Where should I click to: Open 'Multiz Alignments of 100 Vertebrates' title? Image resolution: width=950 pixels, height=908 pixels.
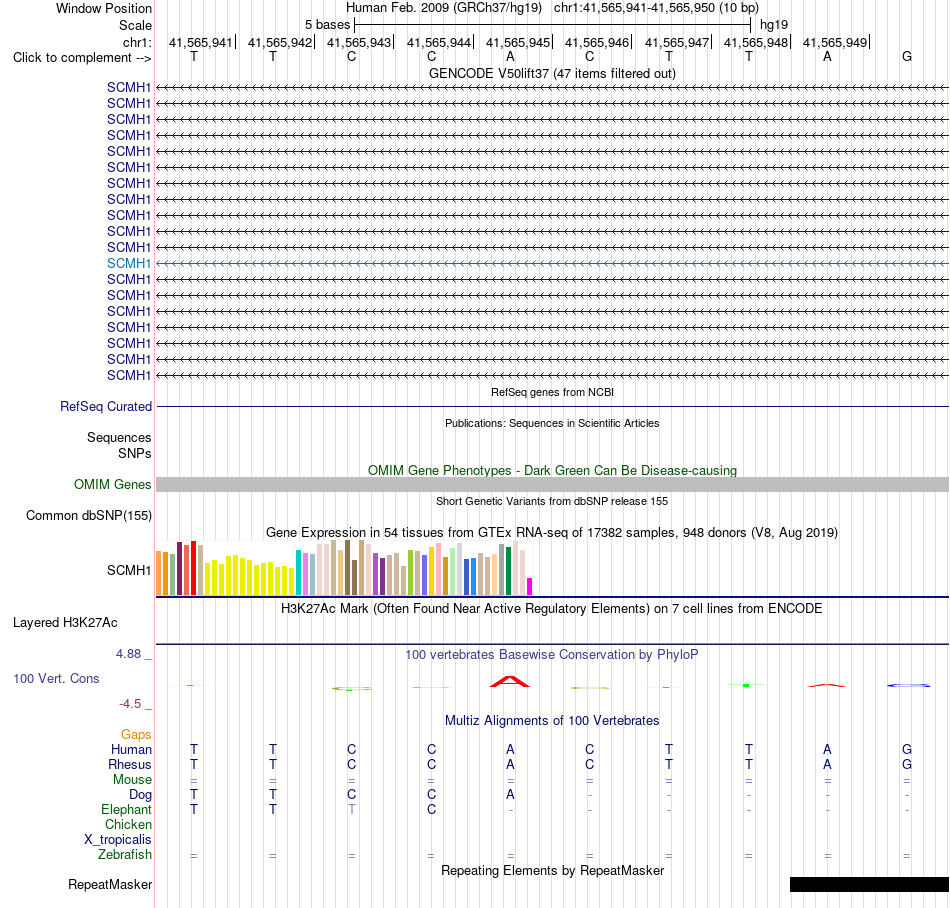552,720
